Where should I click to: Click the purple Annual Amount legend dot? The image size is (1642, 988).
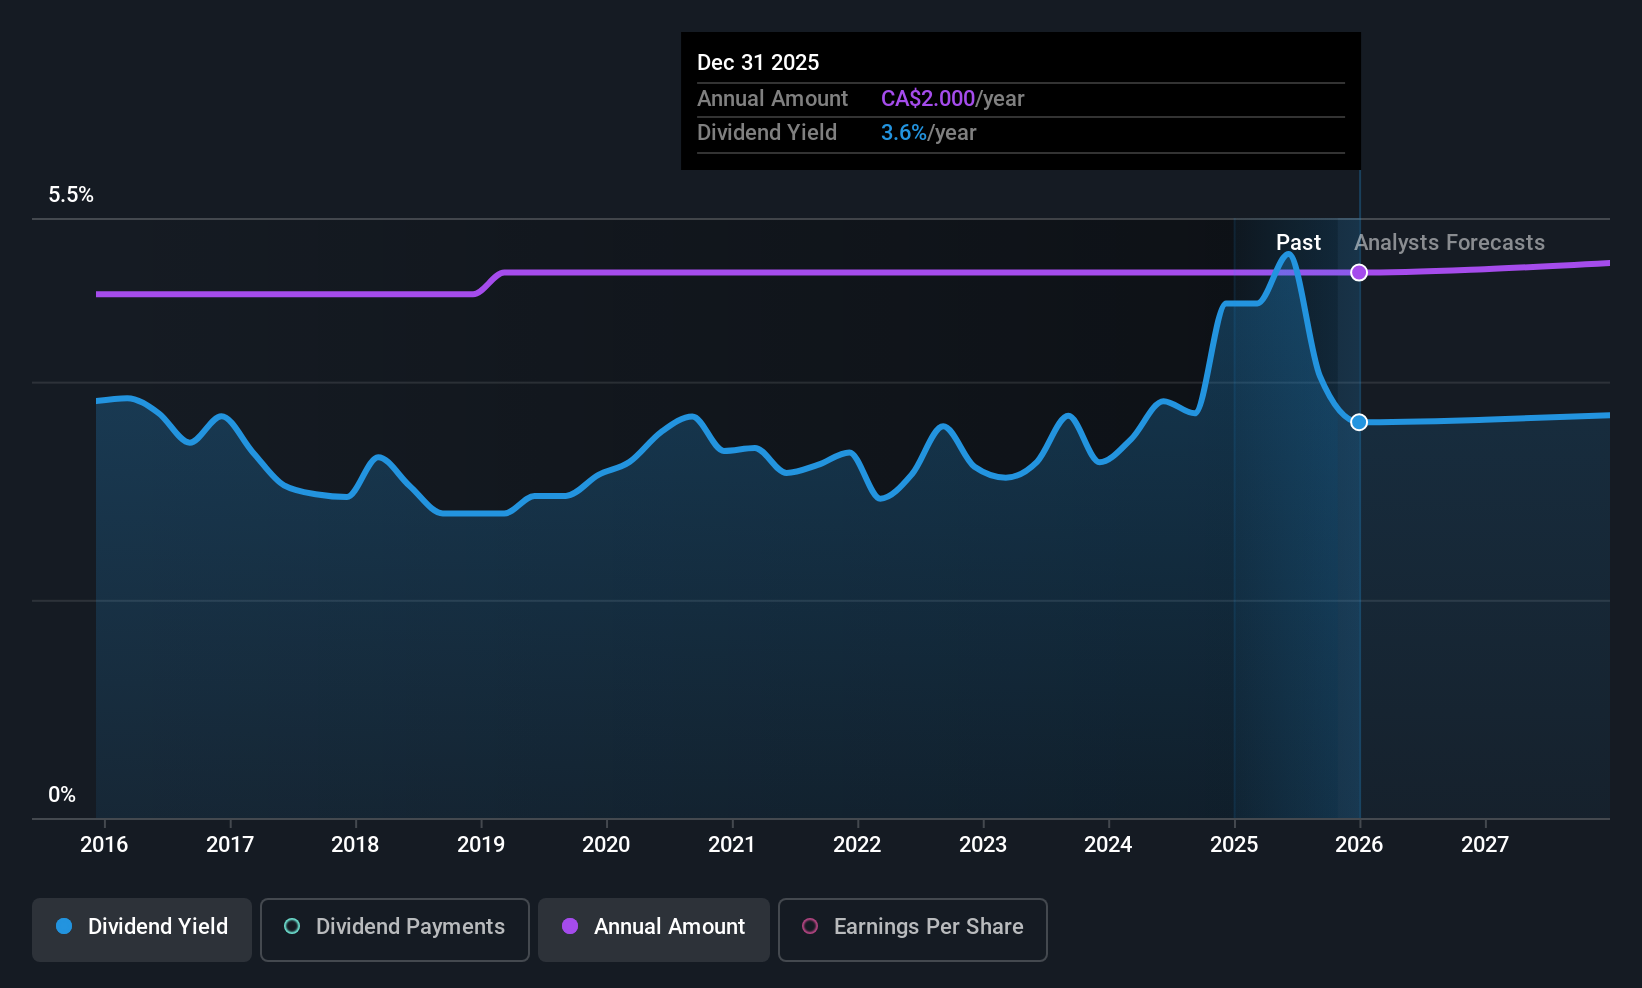(570, 926)
